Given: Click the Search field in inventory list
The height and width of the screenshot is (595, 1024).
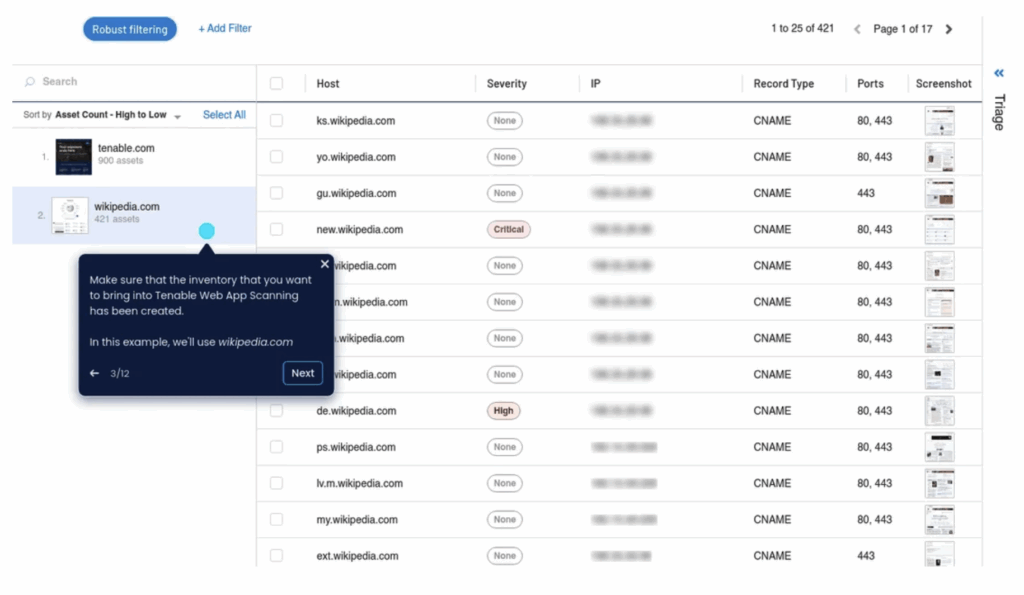Looking at the screenshot, I should pos(134,82).
